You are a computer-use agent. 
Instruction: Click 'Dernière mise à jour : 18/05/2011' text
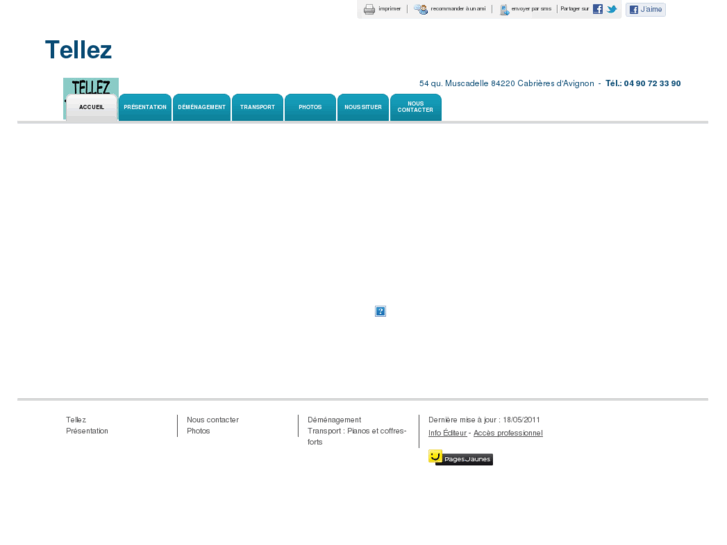coord(484,420)
